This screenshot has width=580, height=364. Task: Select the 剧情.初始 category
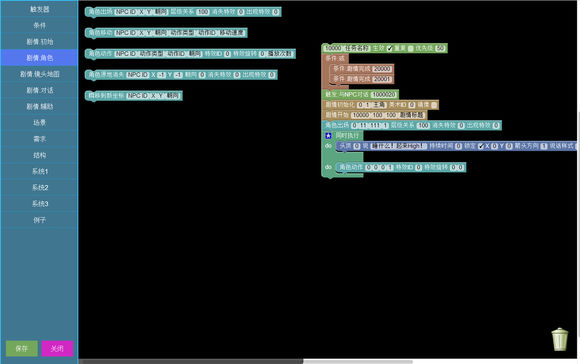tap(39, 41)
